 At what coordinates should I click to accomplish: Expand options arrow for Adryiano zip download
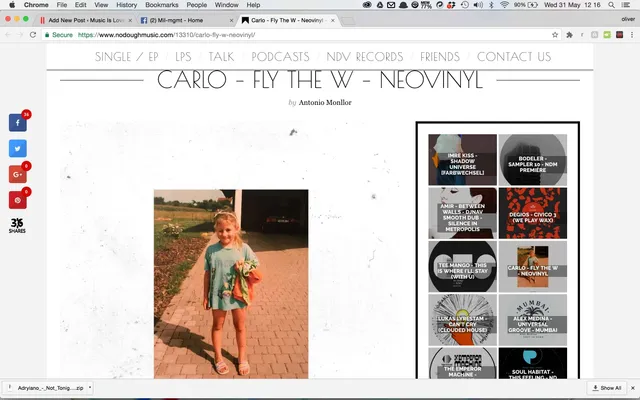(90, 388)
